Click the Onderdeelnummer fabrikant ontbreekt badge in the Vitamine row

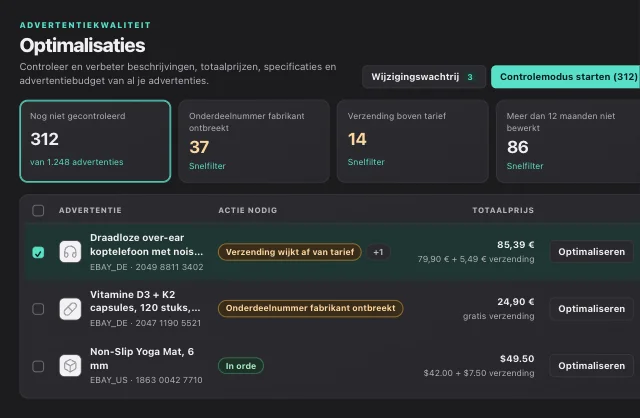(x=311, y=308)
